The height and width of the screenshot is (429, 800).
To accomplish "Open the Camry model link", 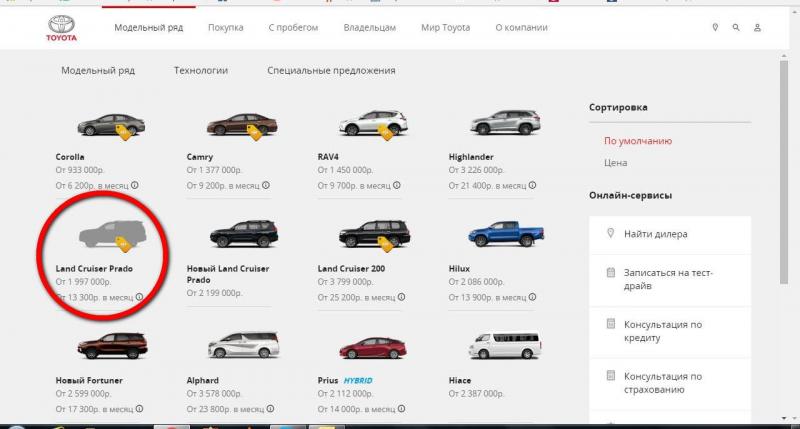I will pos(199,157).
